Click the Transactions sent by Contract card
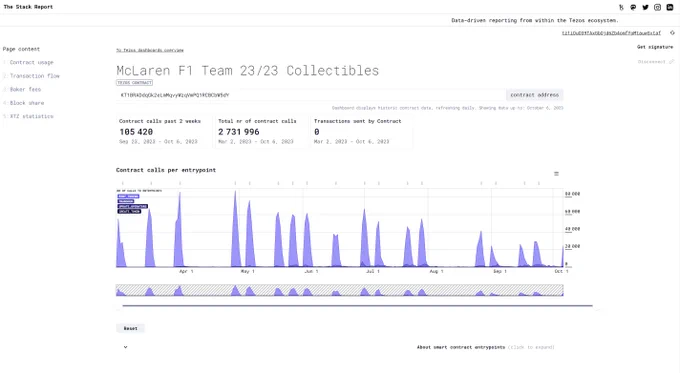 [362, 131]
